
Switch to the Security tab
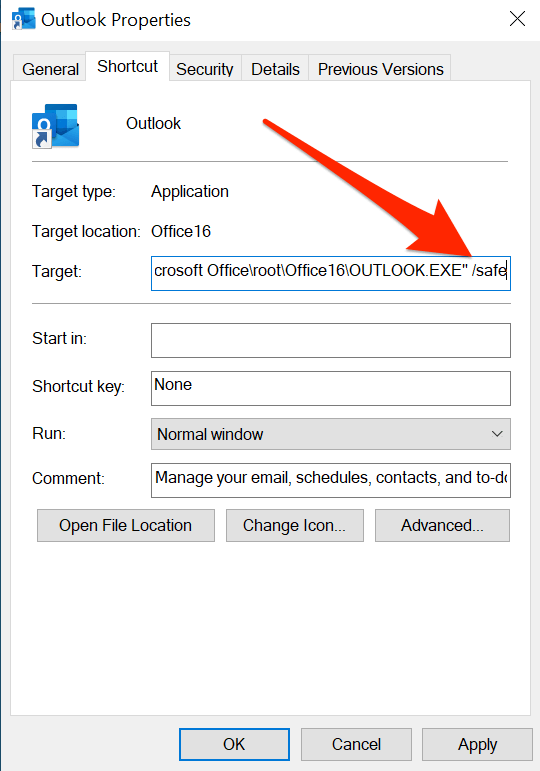point(205,69)
